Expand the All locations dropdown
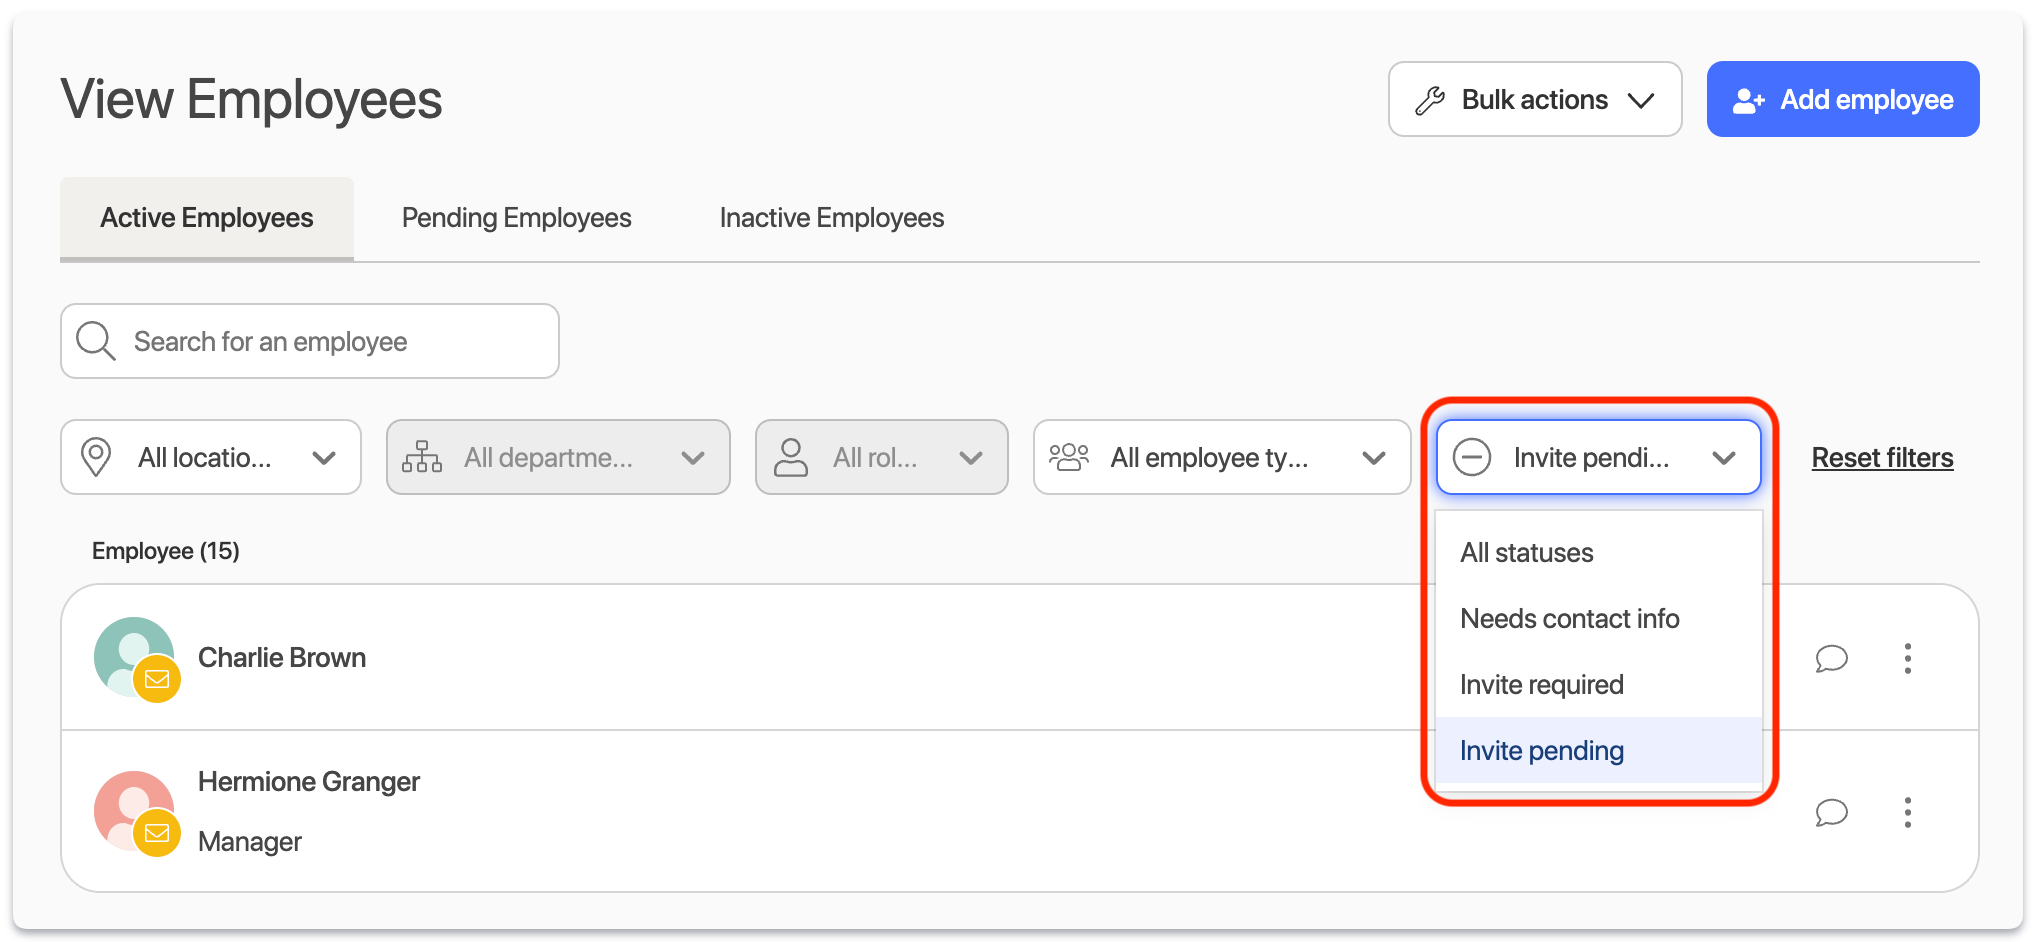2036x942 pixels. click(211, 457)
